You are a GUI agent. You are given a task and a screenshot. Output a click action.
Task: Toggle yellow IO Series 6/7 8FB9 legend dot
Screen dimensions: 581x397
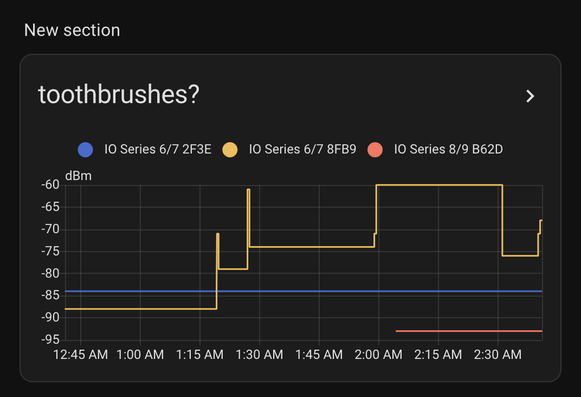[x=230, y=150]
